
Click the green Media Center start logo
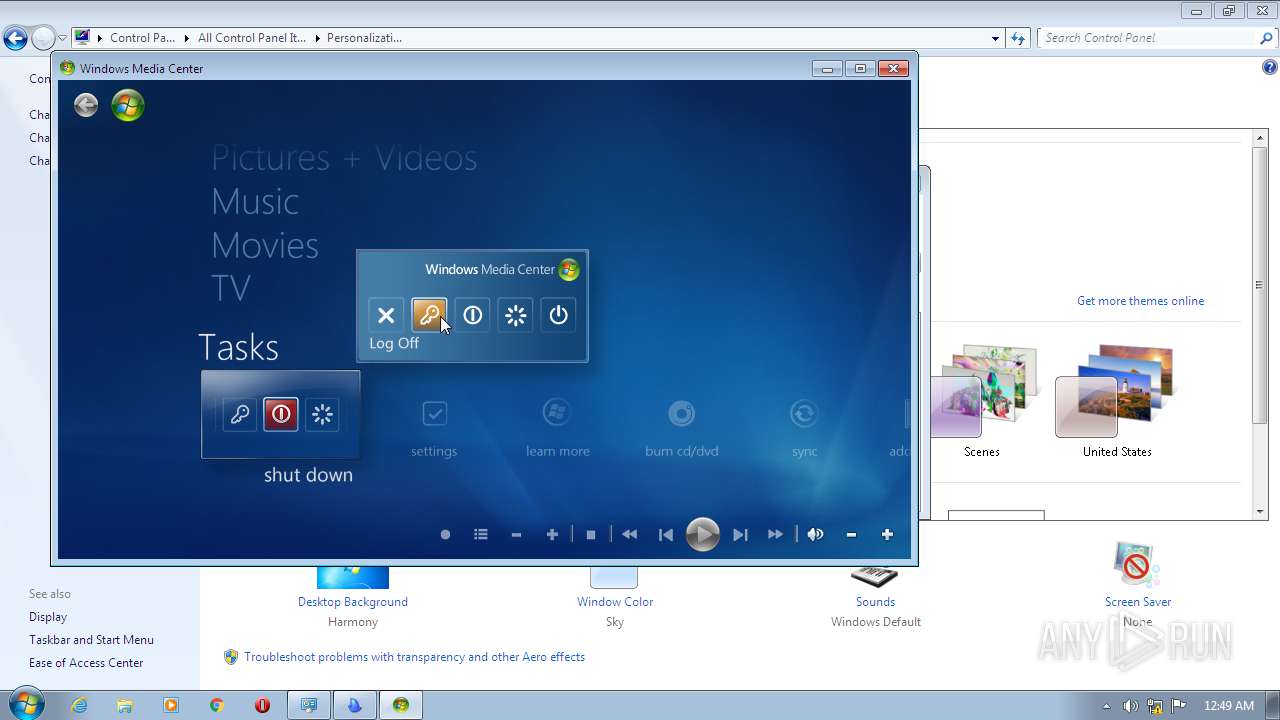128,105
